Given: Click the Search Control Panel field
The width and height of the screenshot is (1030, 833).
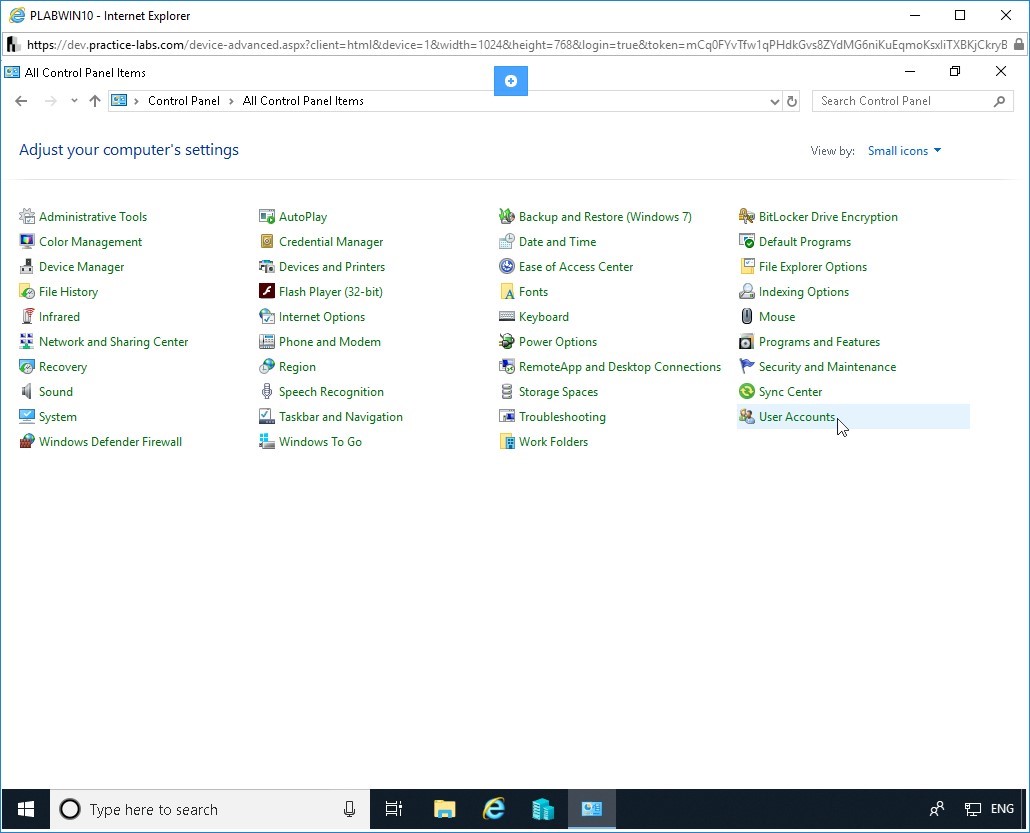Looking at the screenshot, I should tap(912, 101).
